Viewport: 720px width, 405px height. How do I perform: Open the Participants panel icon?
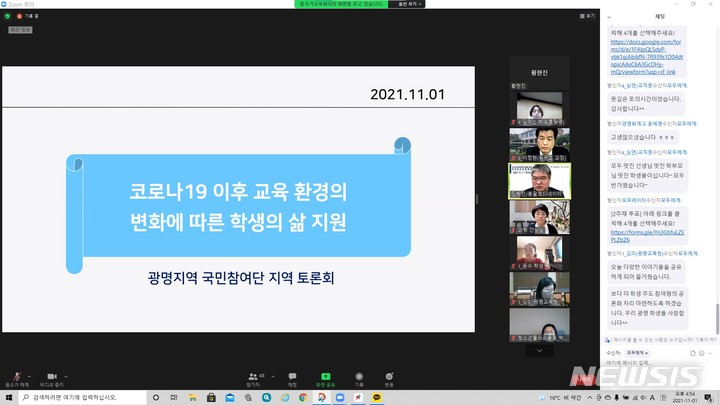[x=253, y=379]
